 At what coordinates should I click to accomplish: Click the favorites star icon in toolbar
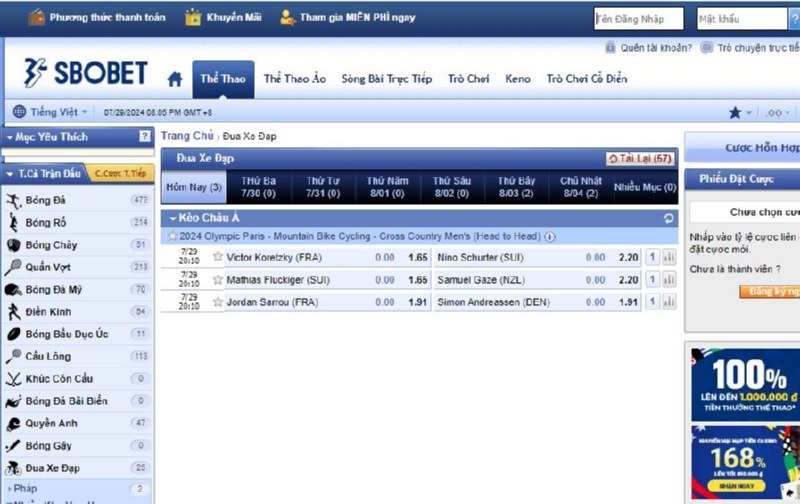coord(735,113)
